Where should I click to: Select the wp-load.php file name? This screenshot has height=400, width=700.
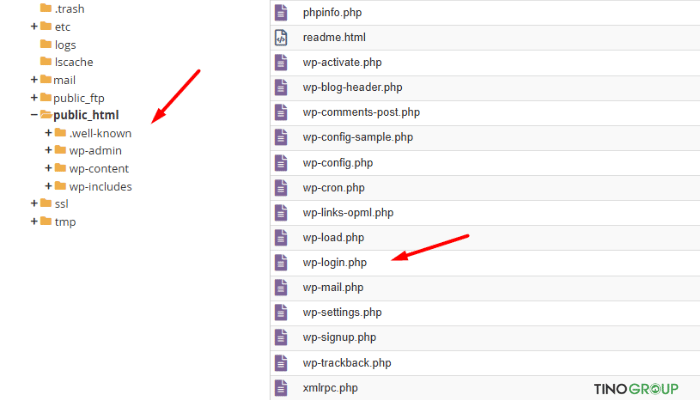click(333, 238)
